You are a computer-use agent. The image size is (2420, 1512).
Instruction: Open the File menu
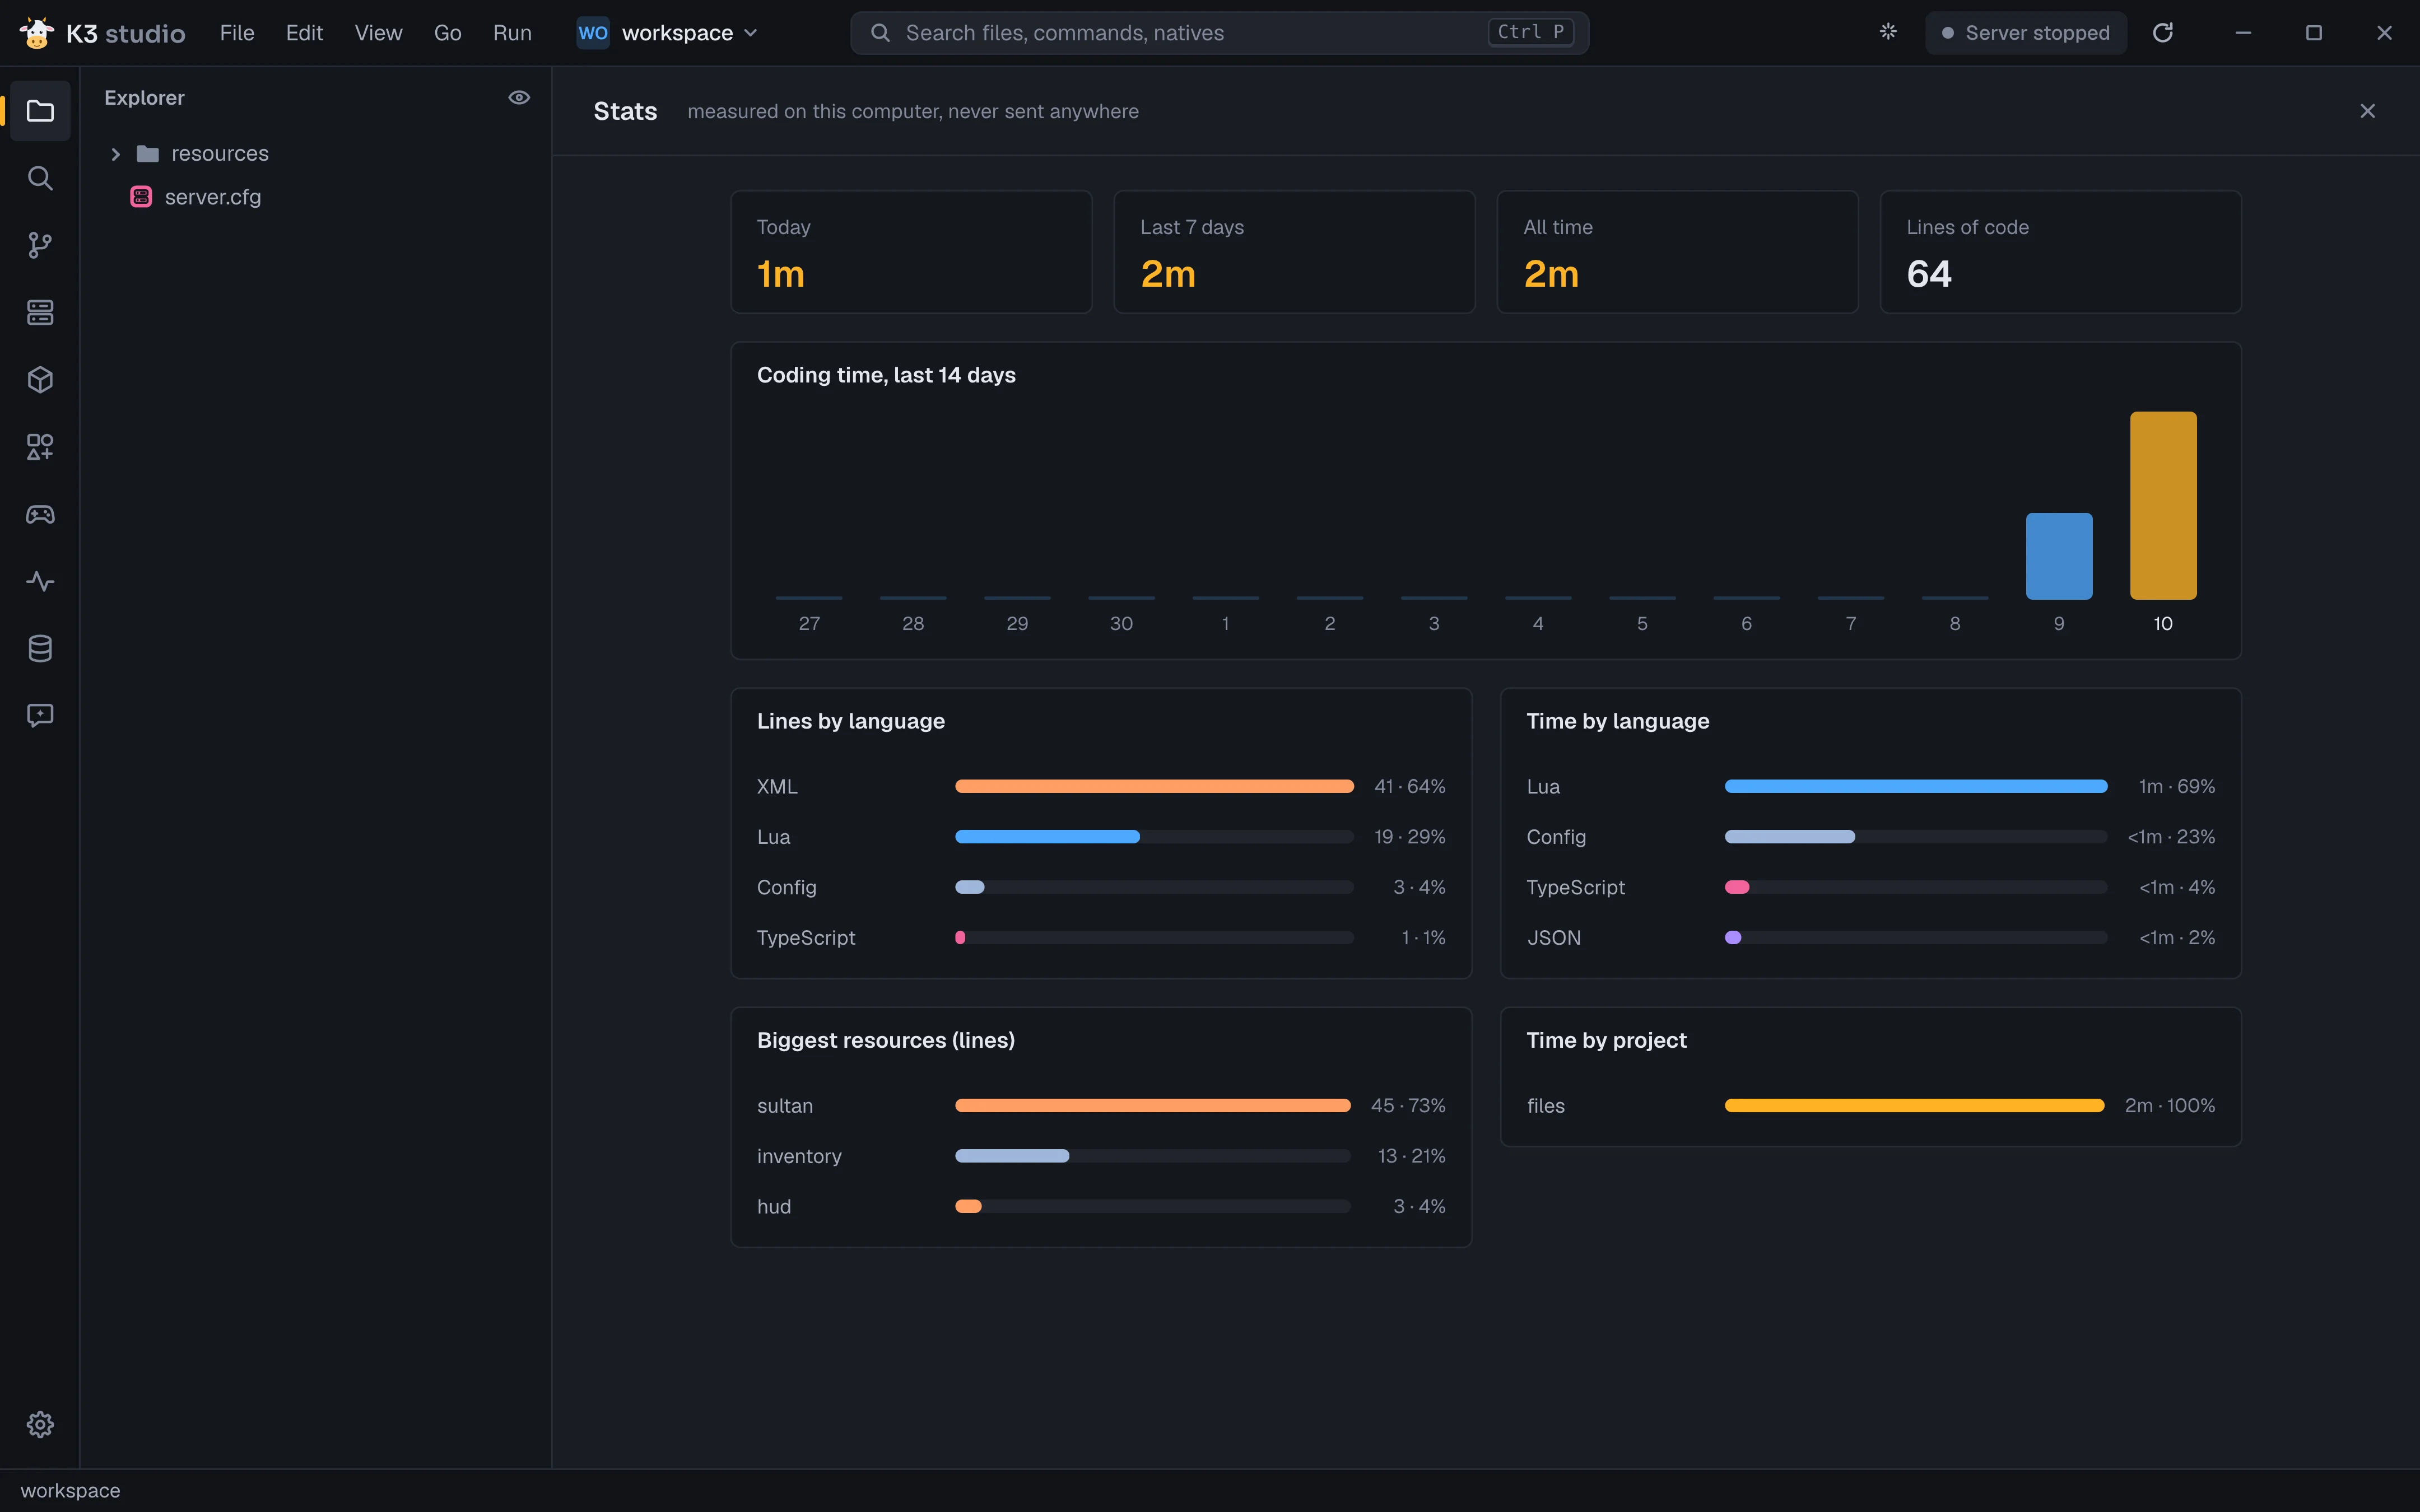tap(237, 33)
